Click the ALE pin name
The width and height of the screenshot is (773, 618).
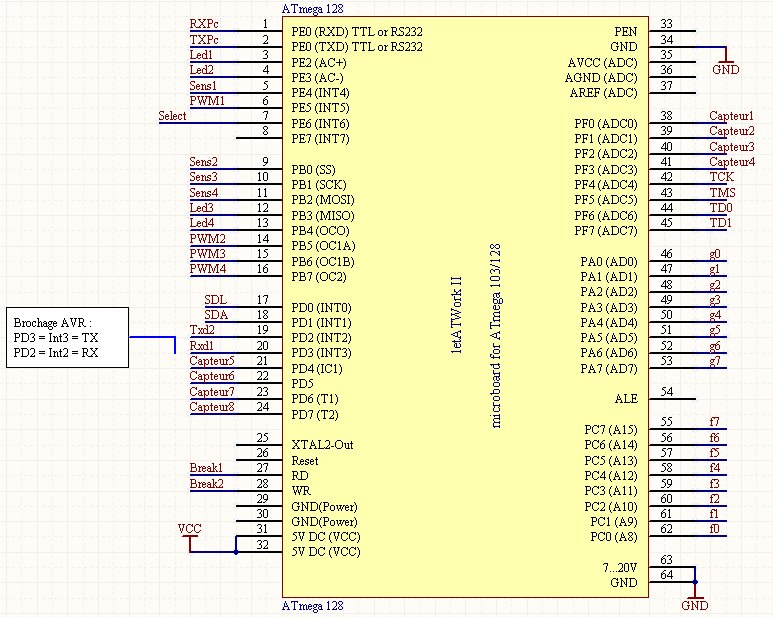tap(625, 399)
